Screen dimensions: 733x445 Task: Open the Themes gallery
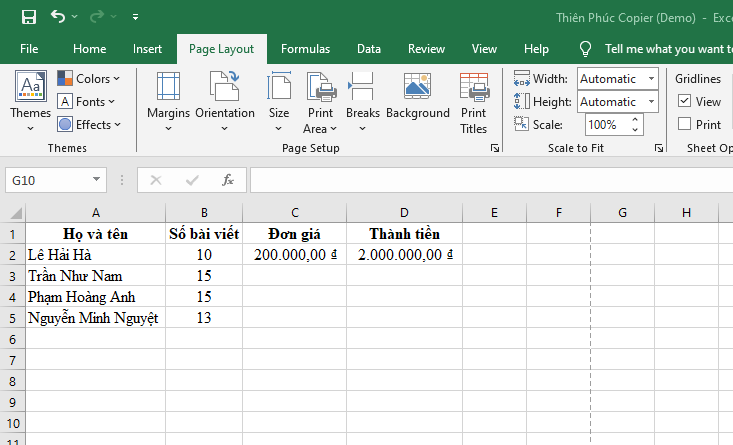(30, 101)
